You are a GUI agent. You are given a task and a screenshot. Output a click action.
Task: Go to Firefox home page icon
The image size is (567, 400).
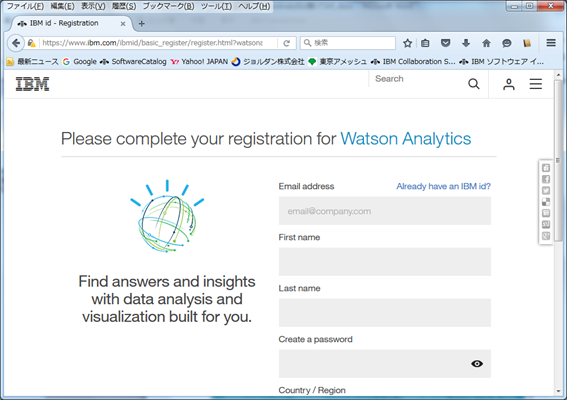coord(486,43)
